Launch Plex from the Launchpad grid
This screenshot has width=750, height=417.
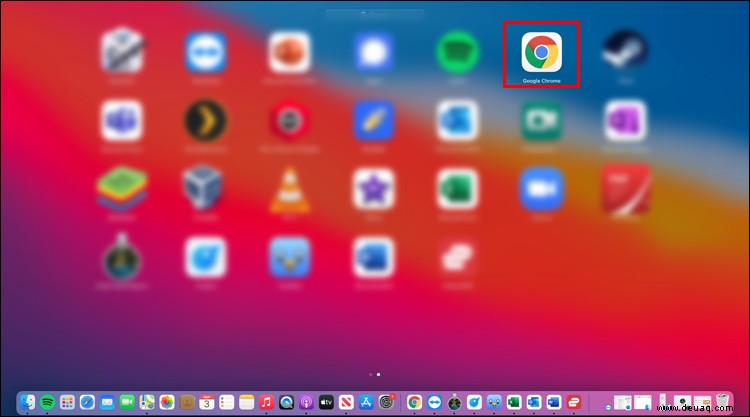coord(206,121)
